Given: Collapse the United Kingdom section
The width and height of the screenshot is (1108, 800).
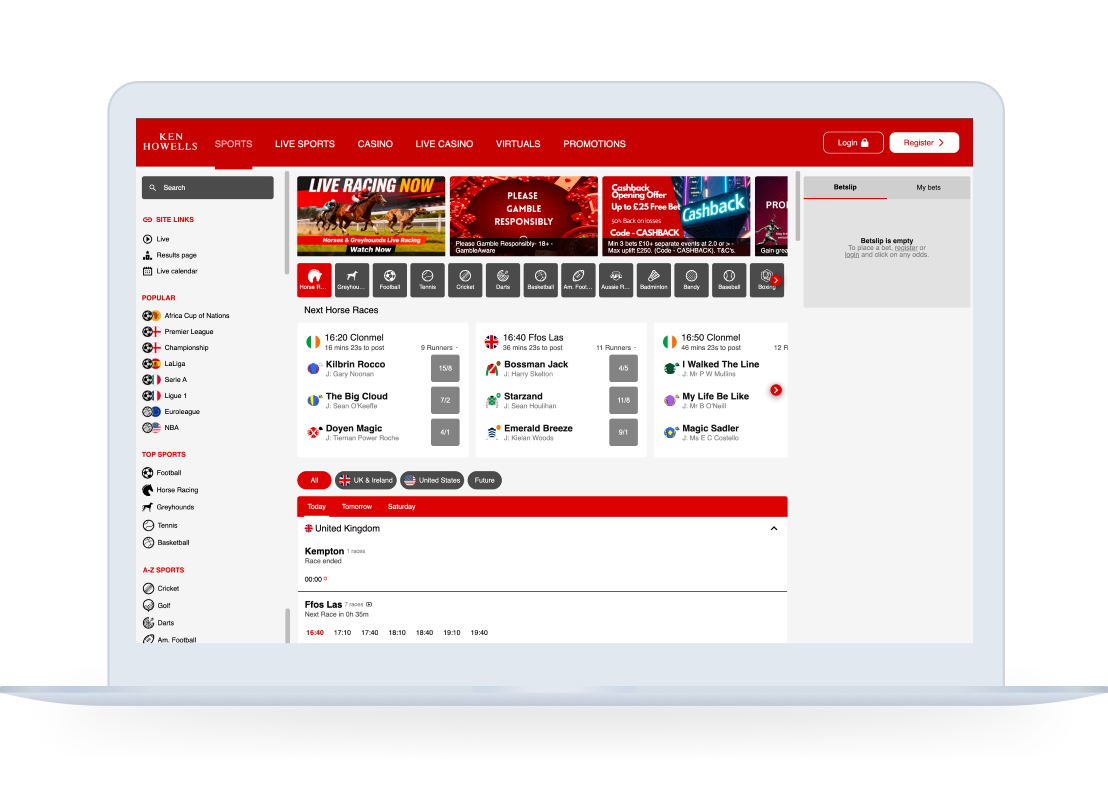Looking at the screenshot, I should point(773,528).
